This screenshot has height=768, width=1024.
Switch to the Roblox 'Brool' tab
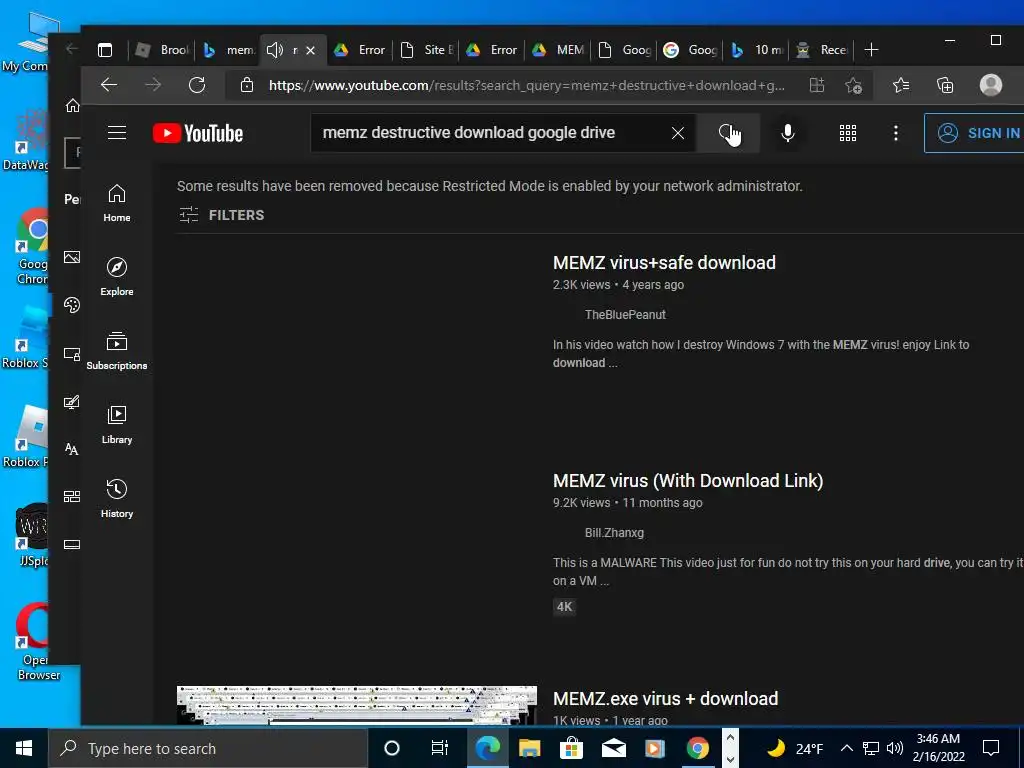coord(162,50)
